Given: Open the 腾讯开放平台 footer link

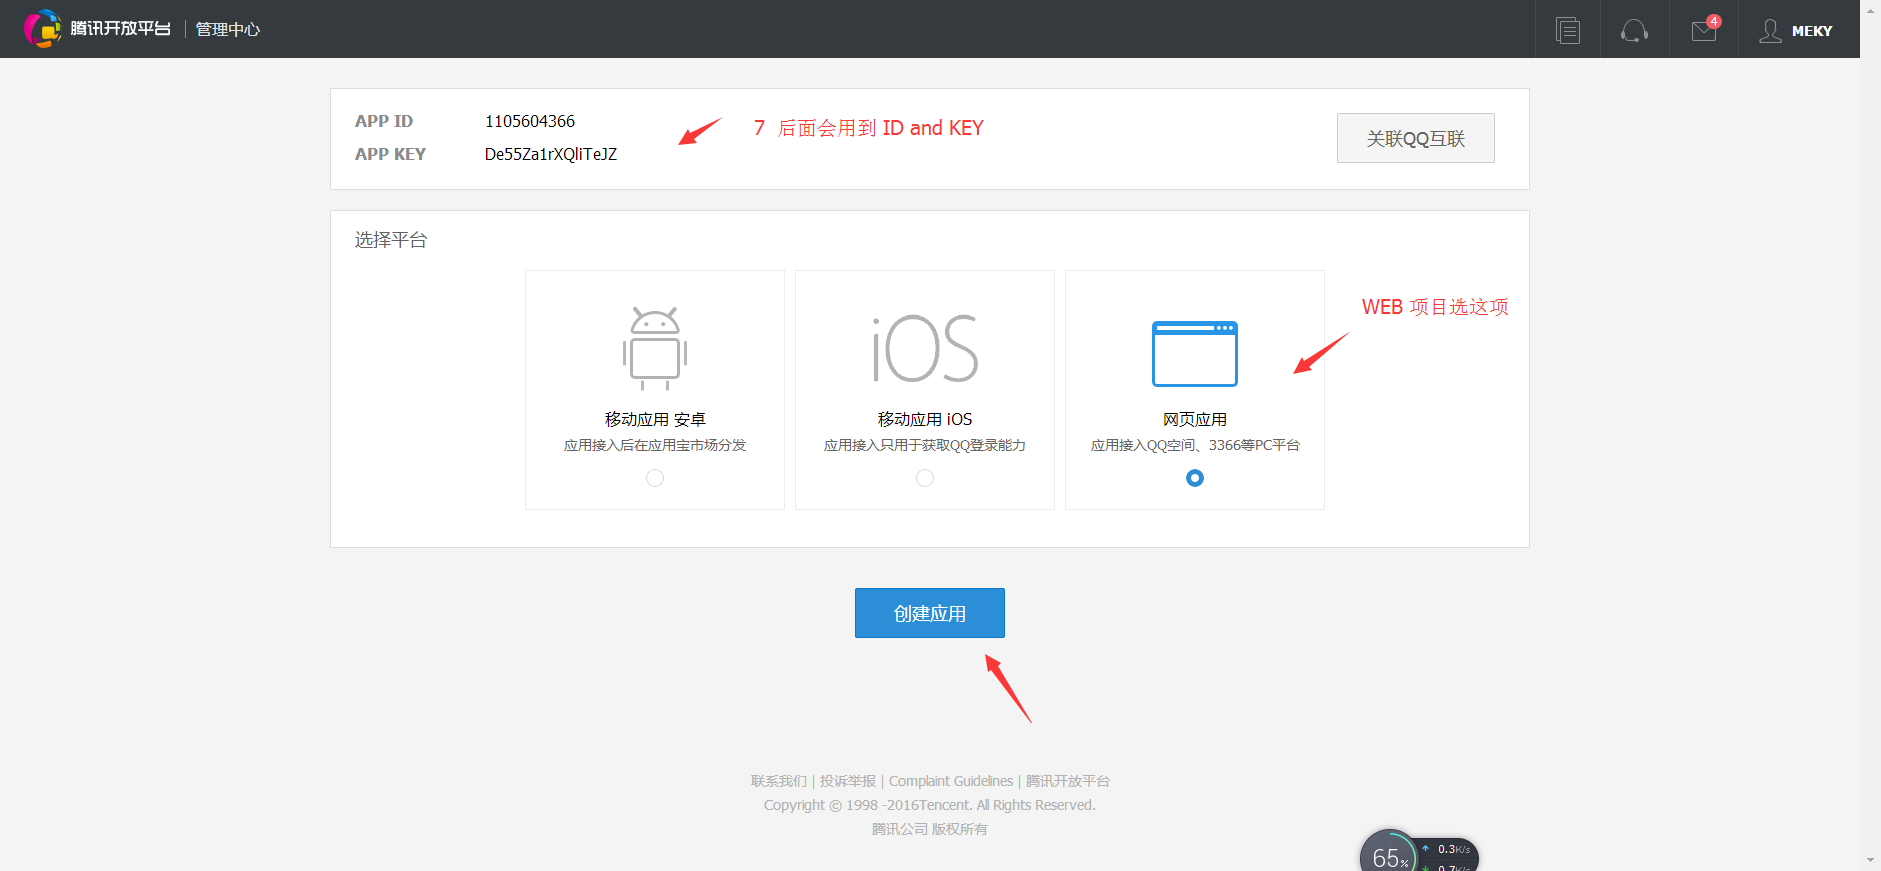Looking at the screenshot, I should coord(1068,781).
